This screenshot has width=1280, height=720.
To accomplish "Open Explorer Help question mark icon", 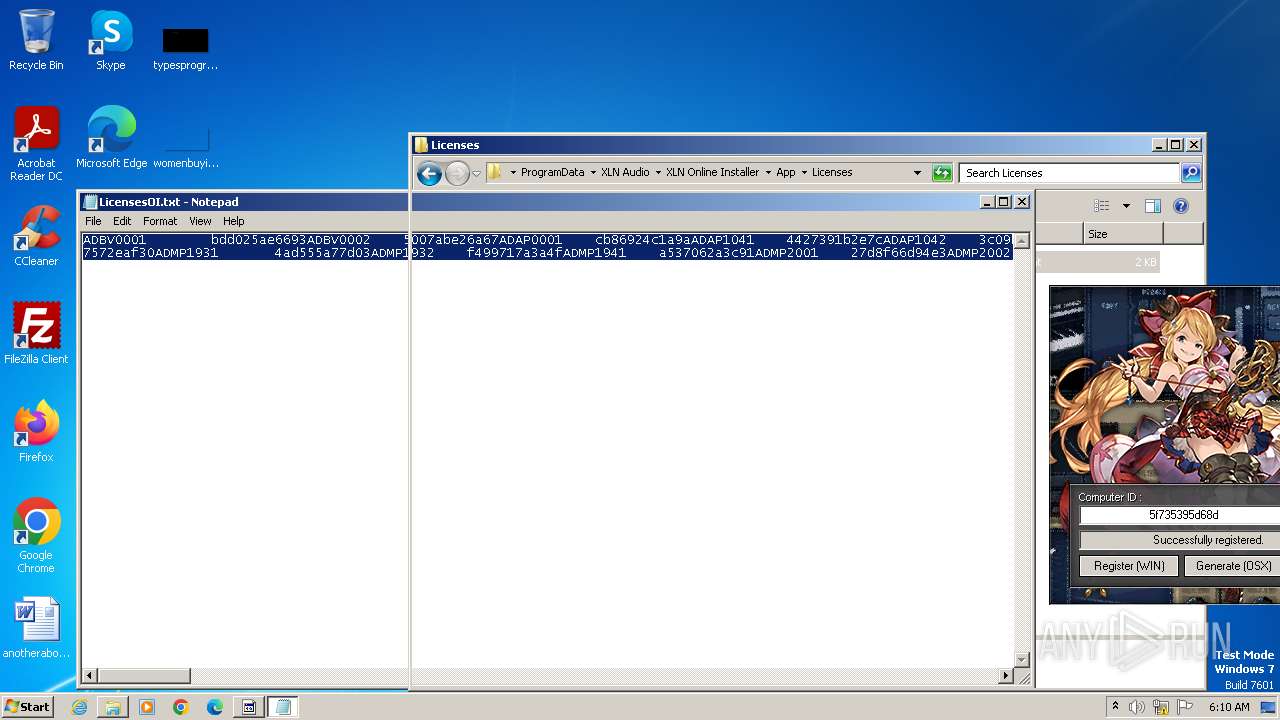I will click(x=1181, y=206).
